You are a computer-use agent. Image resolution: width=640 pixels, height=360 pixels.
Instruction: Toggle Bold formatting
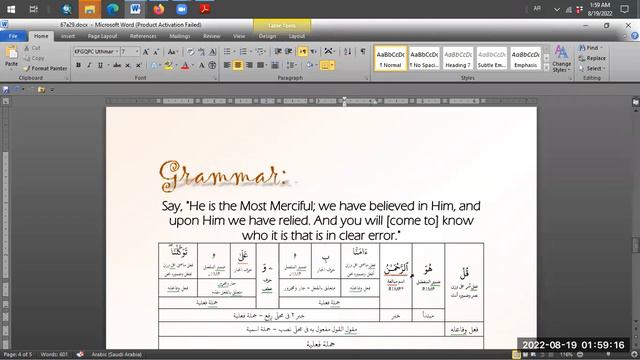(78, 65)
